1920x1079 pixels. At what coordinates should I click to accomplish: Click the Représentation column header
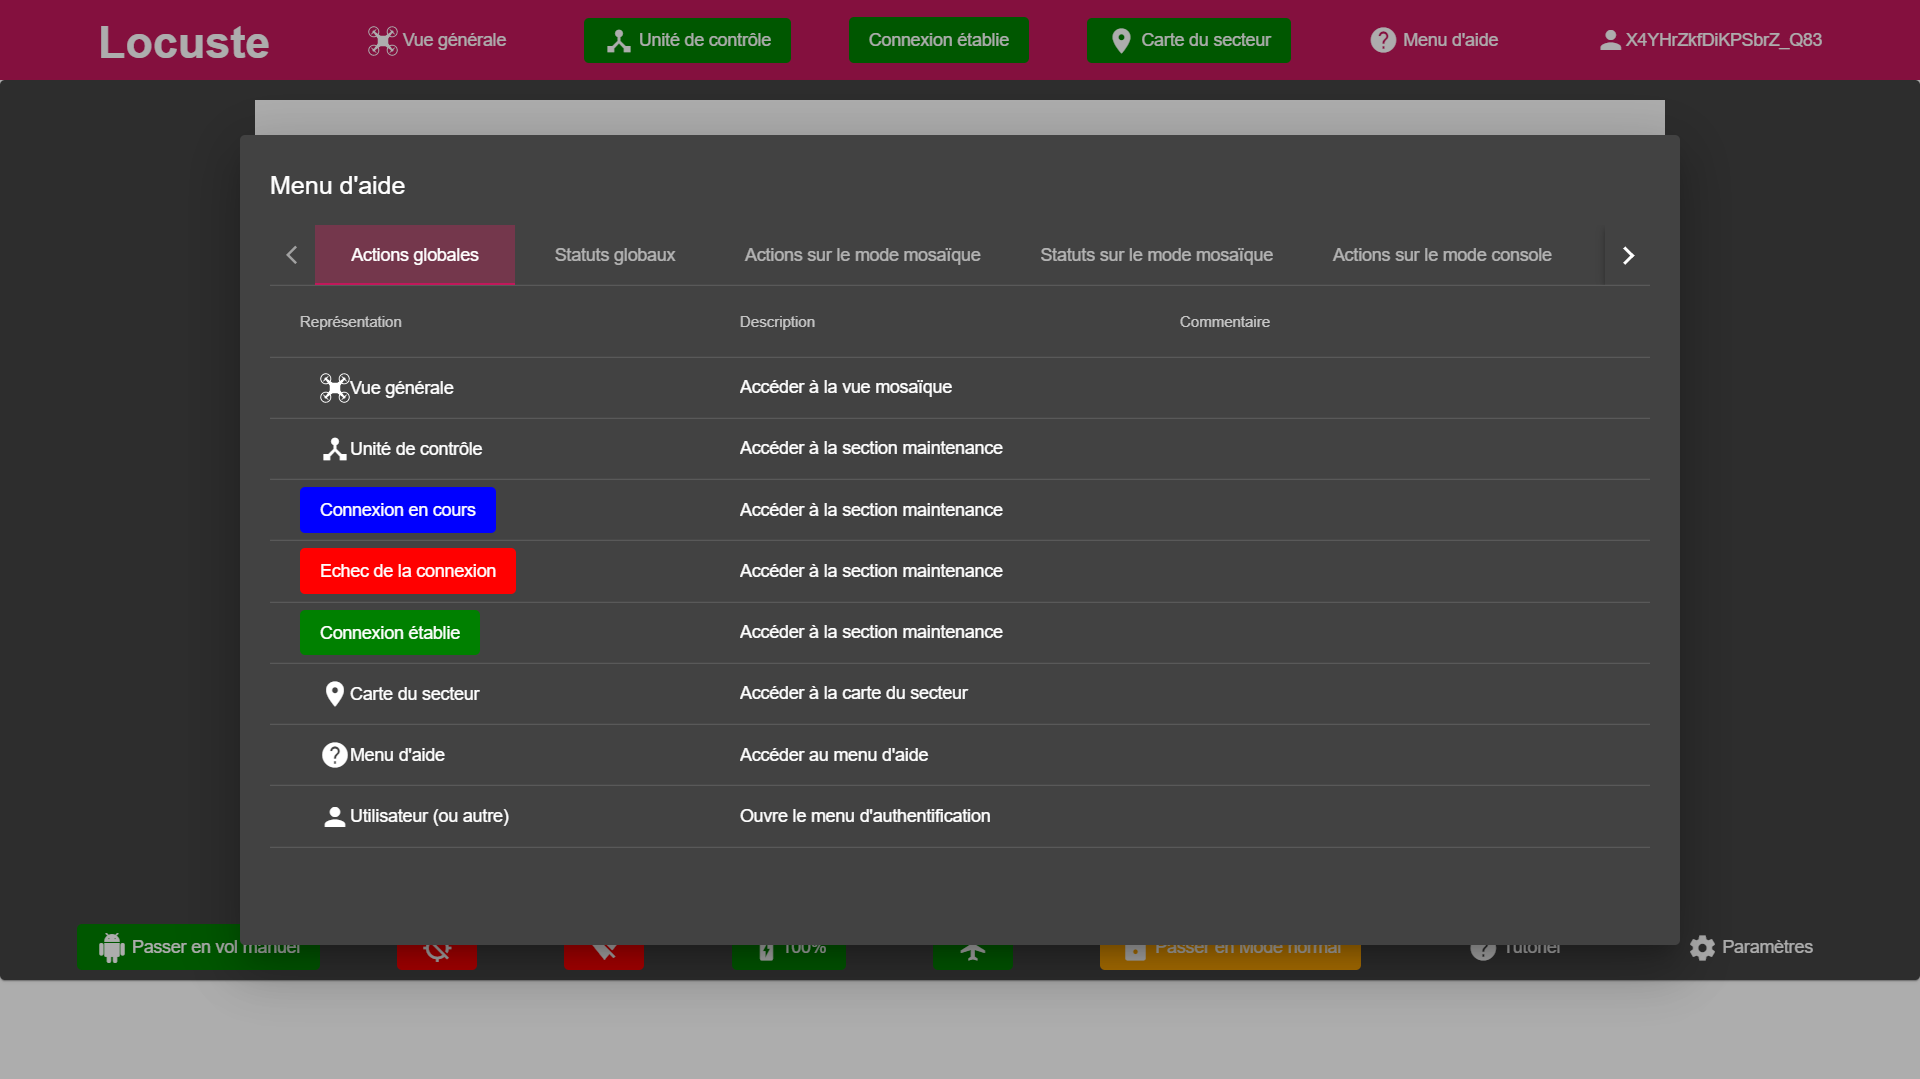click(x=351, y=322)
